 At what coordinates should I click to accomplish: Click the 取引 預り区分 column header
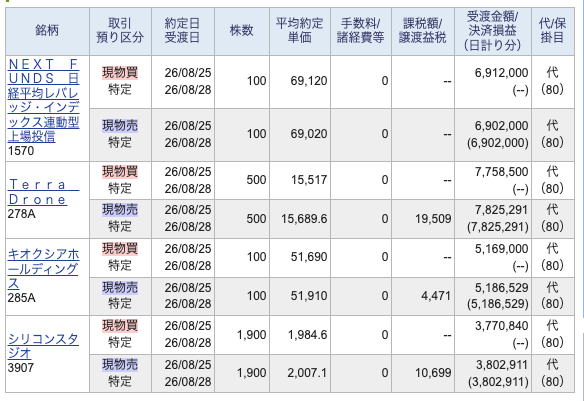coord(120,31)
